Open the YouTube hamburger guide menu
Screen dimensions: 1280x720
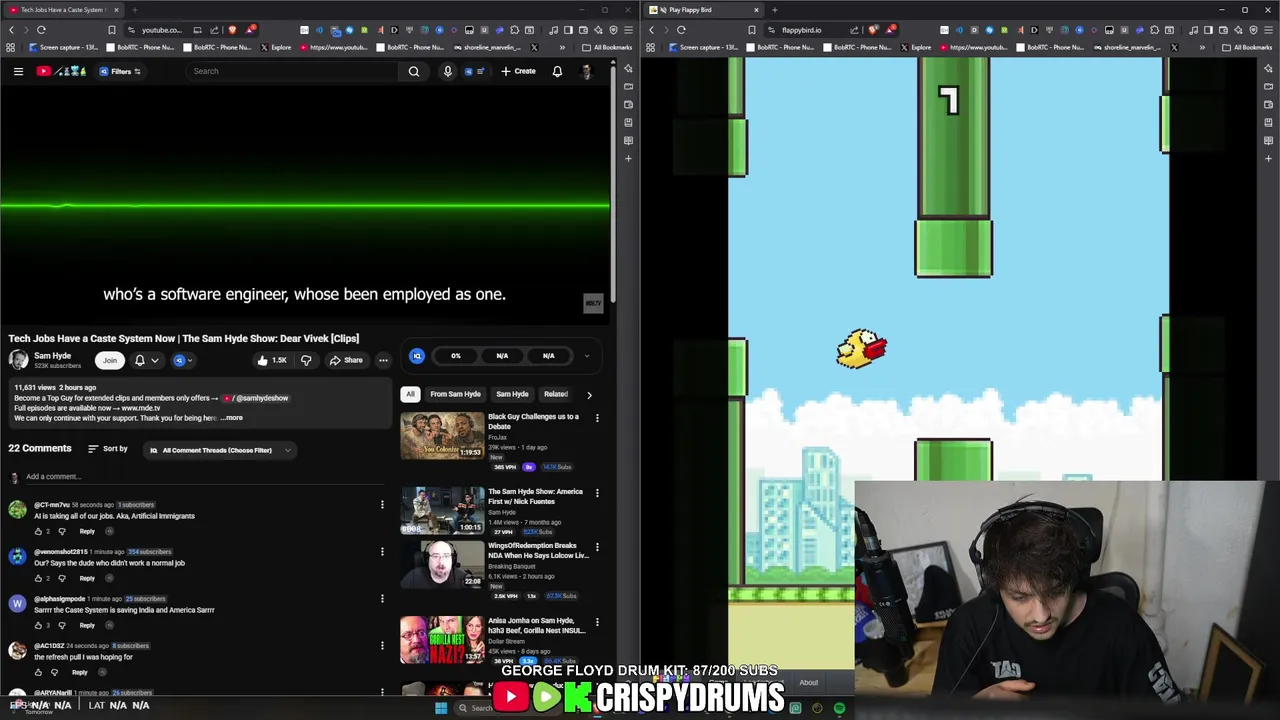pos(18,71)
